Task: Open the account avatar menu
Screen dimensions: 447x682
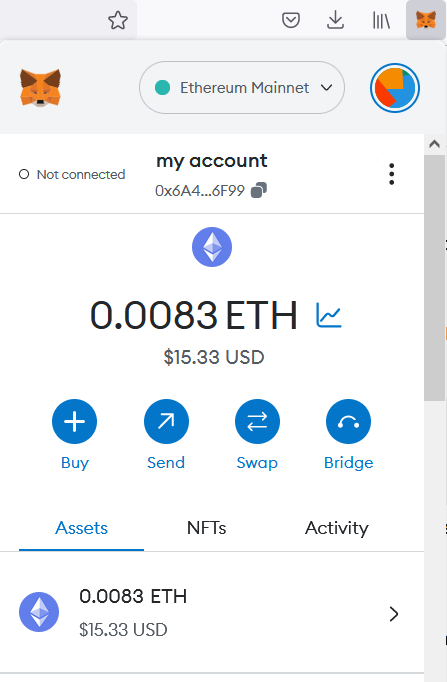Action: pos(395,88)
